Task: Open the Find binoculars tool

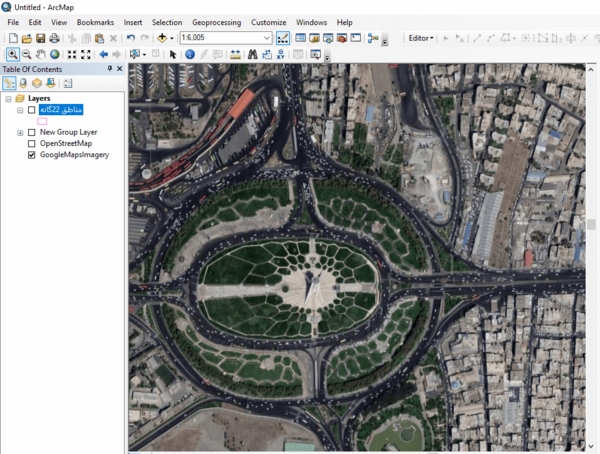Action: click(252, 54)
